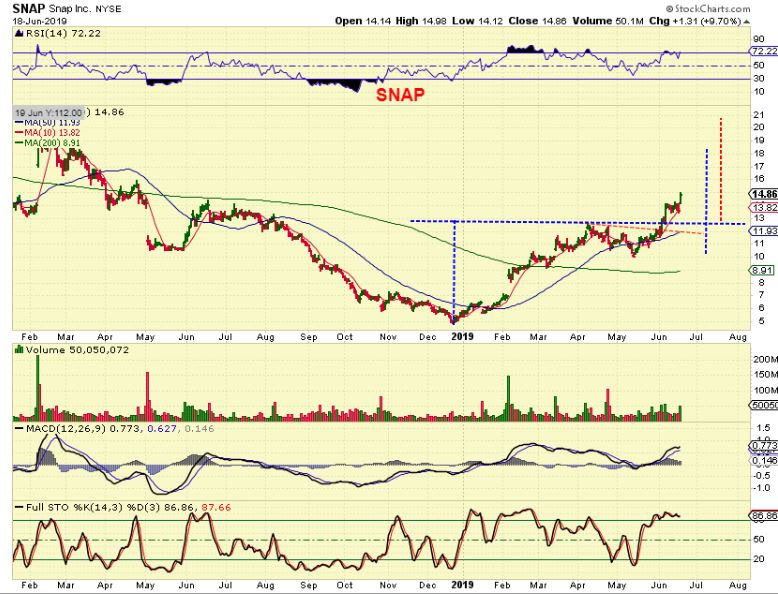The width and height of the screenshot is (778, 594).
Task: Click the 8.91 price axis tag
Action: pyautogui.click(x=762, y=270)
